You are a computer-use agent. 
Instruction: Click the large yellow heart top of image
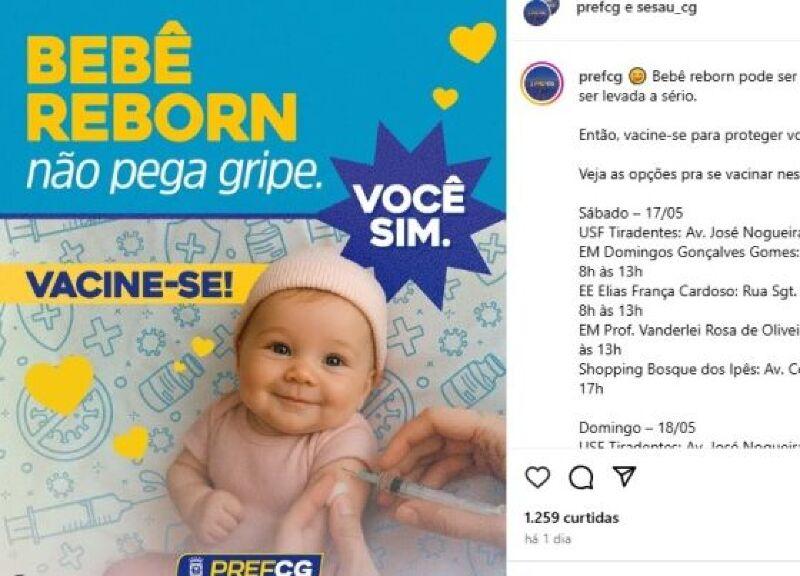[x=473, y=42]
